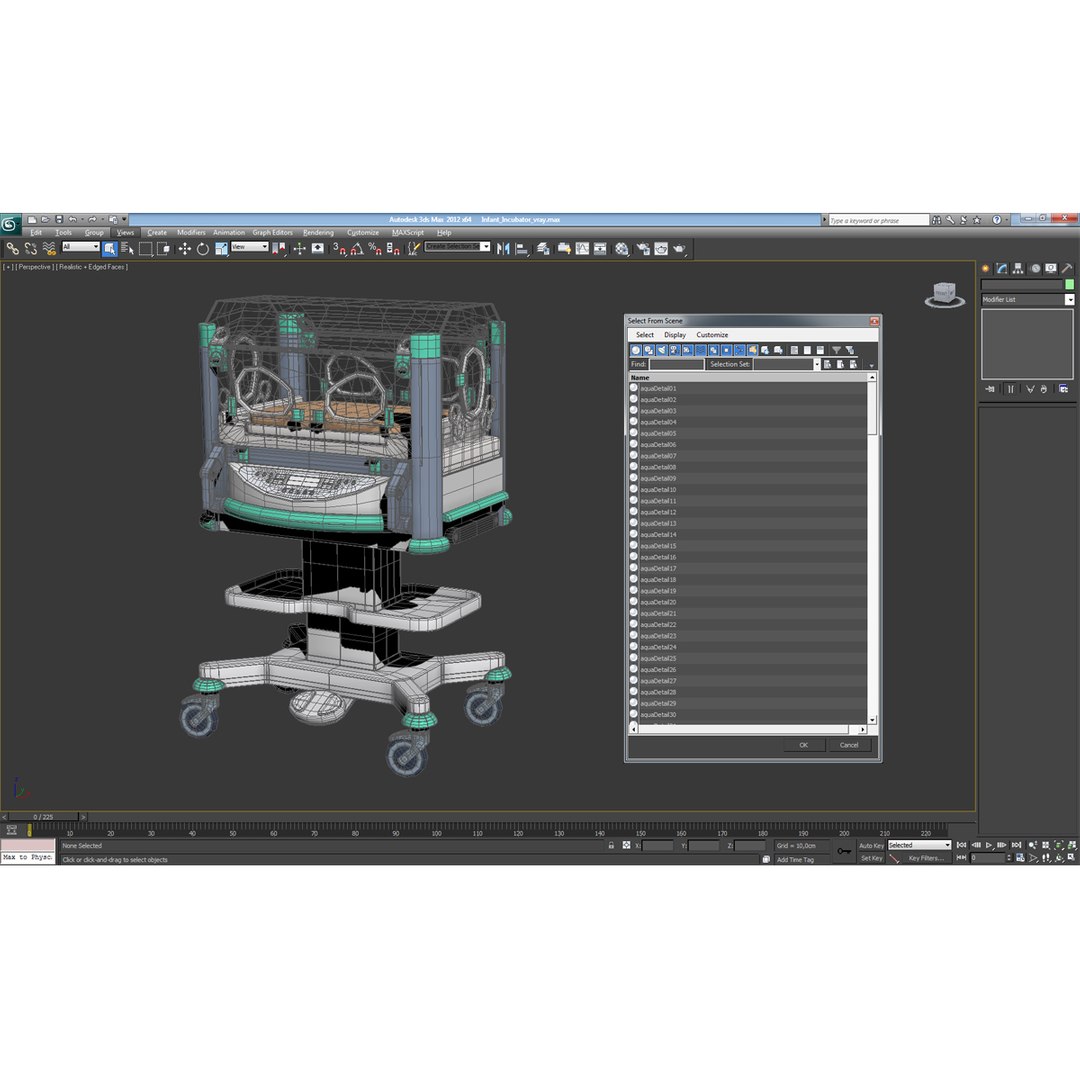Open the Display menu in Select From Scene

click(674, 335)
